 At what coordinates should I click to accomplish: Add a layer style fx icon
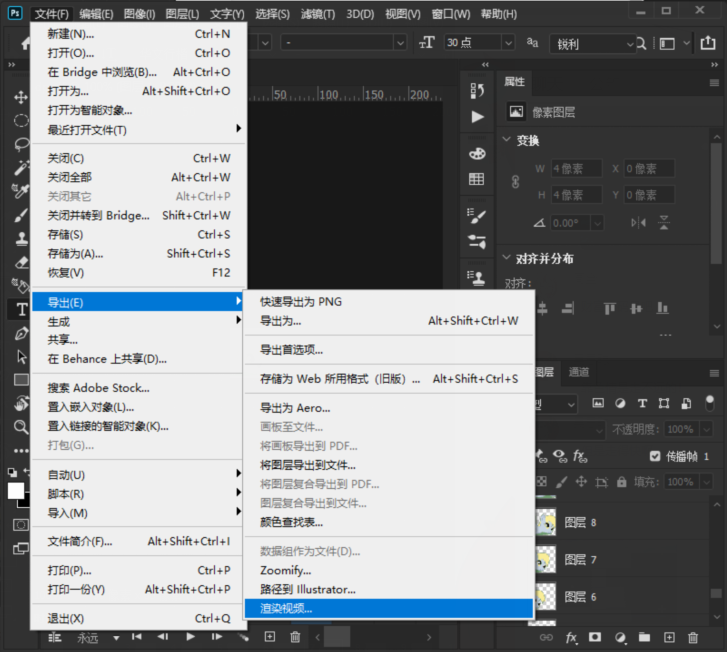(x=571, y=638)
